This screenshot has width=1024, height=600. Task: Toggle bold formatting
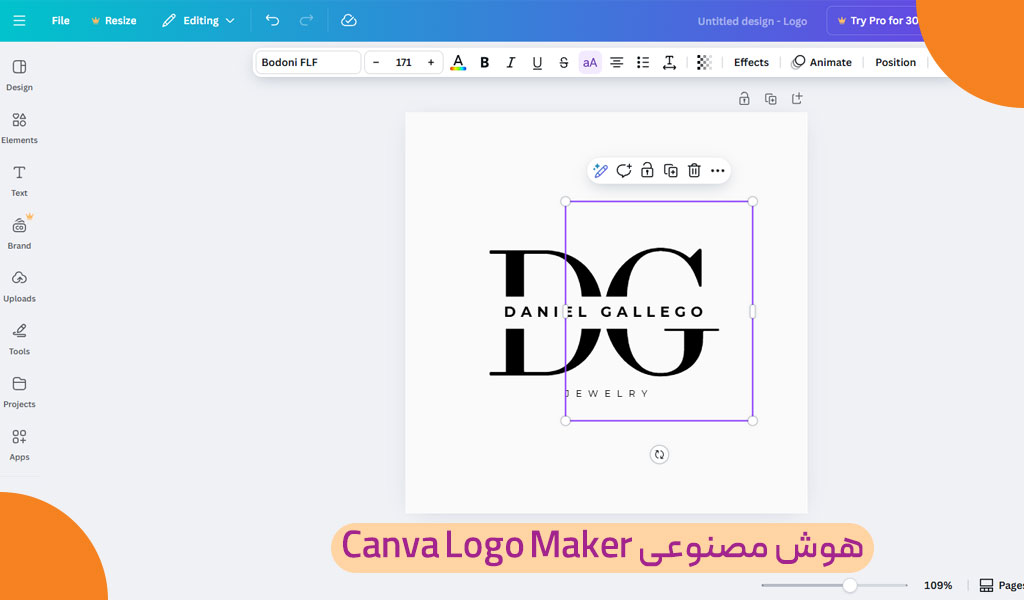[485, 62]
